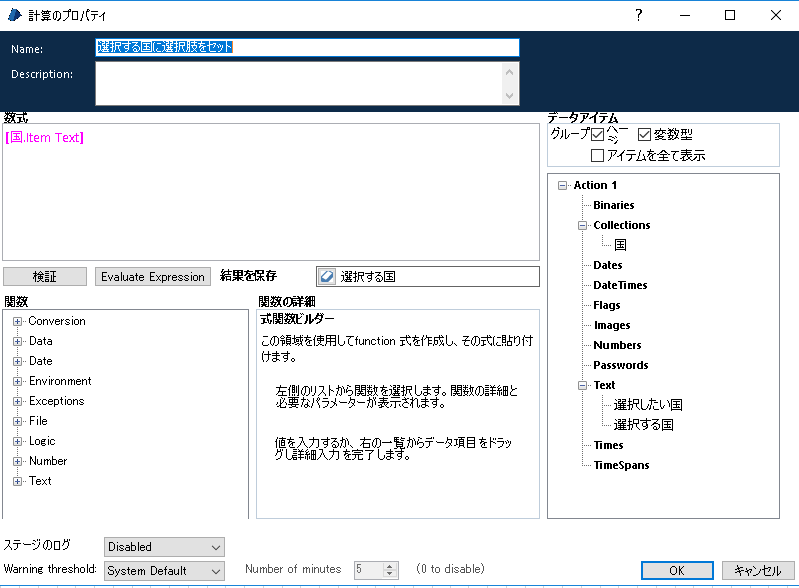Select 選択する国 in the data item tree

643,425
